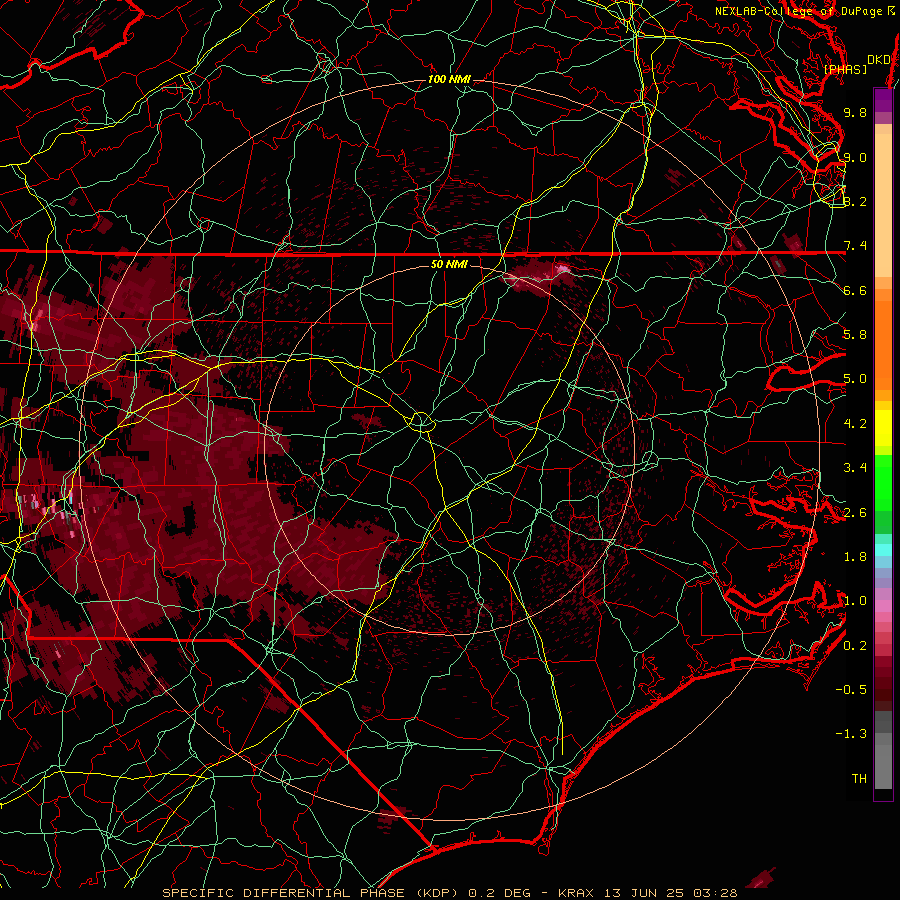Click the 5.0 scale value

[855, 379]
